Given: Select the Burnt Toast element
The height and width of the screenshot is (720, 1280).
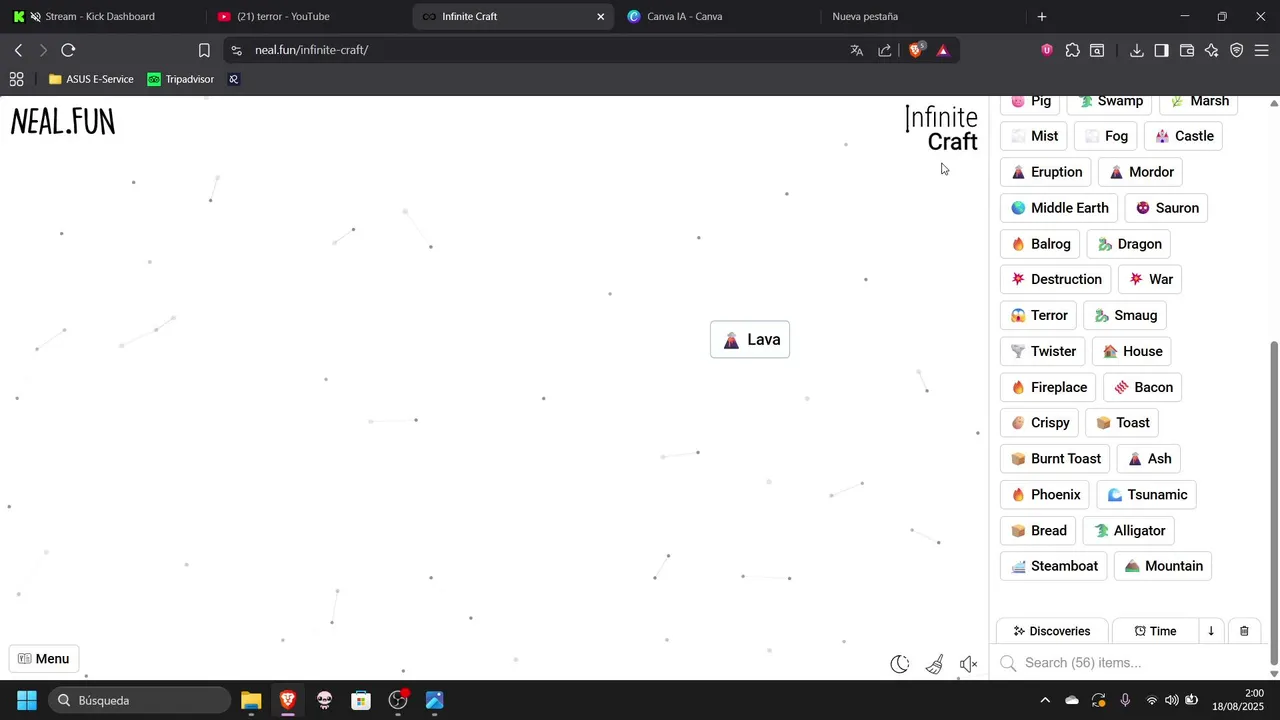Looking at the screenshot, I should coord(1056,459).
